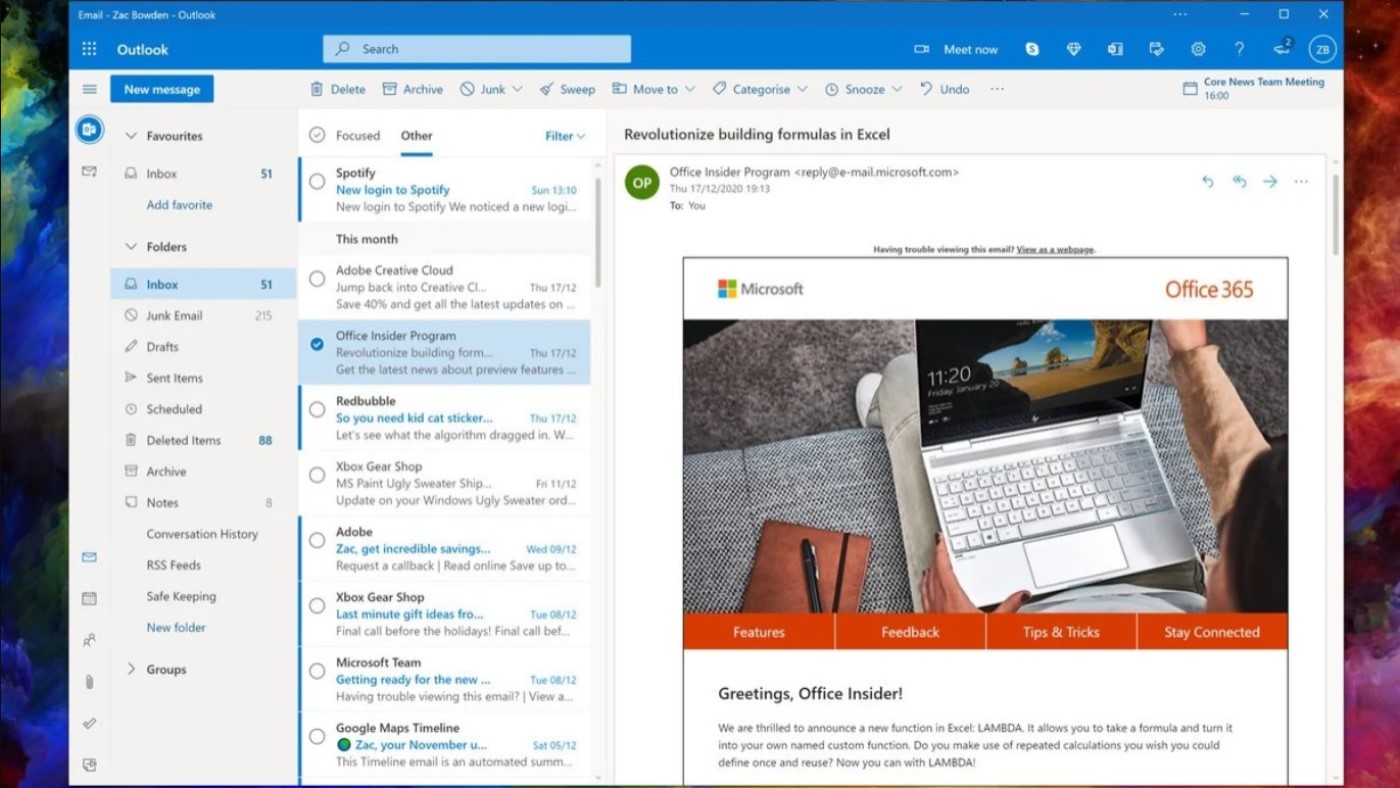Click the Outlook account icon in left rail

89,129
